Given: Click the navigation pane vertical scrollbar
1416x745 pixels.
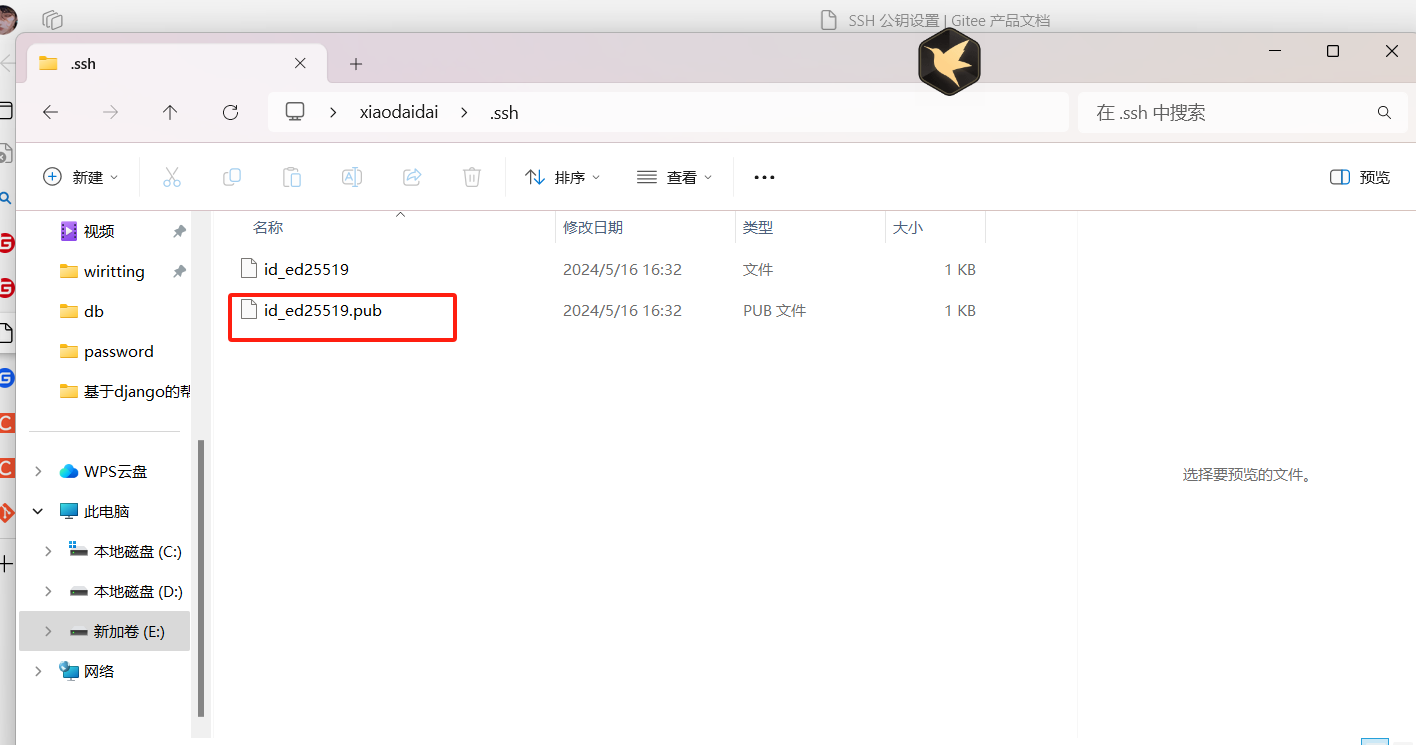Looking at the screenshot, I should tap(201, 578).
